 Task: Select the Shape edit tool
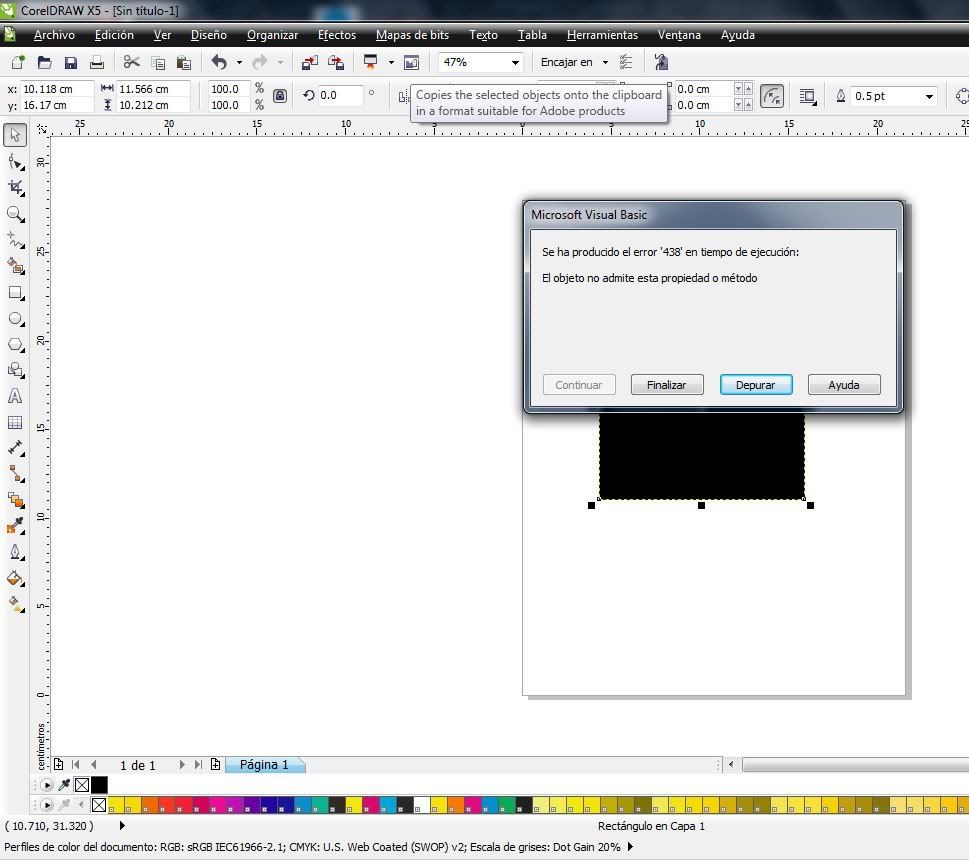pyautogui.click(x=15, y=162)
